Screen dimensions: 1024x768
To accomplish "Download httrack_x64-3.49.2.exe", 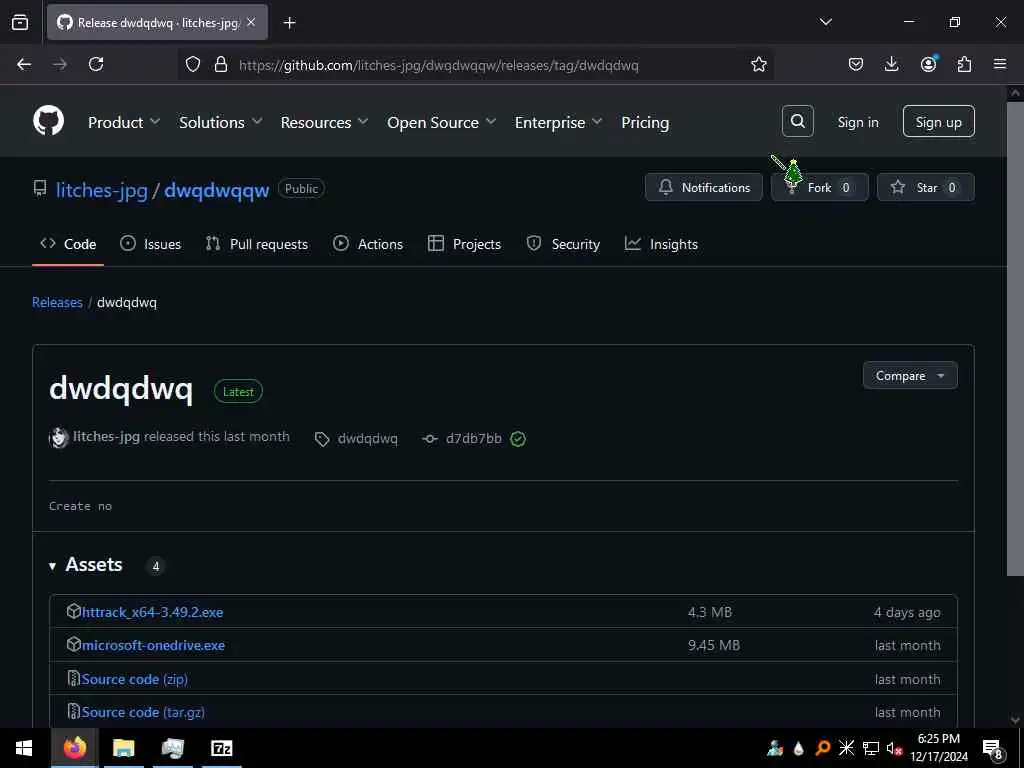I will [x=152, y=612].
